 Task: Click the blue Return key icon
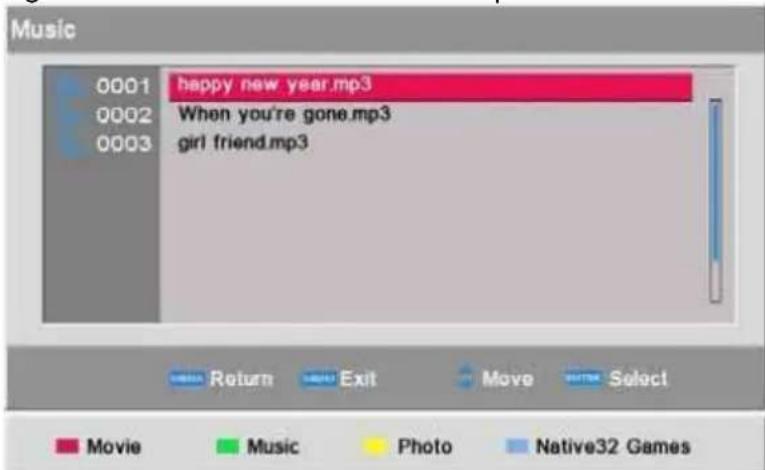pyautogui.click(x=186, y=379)
